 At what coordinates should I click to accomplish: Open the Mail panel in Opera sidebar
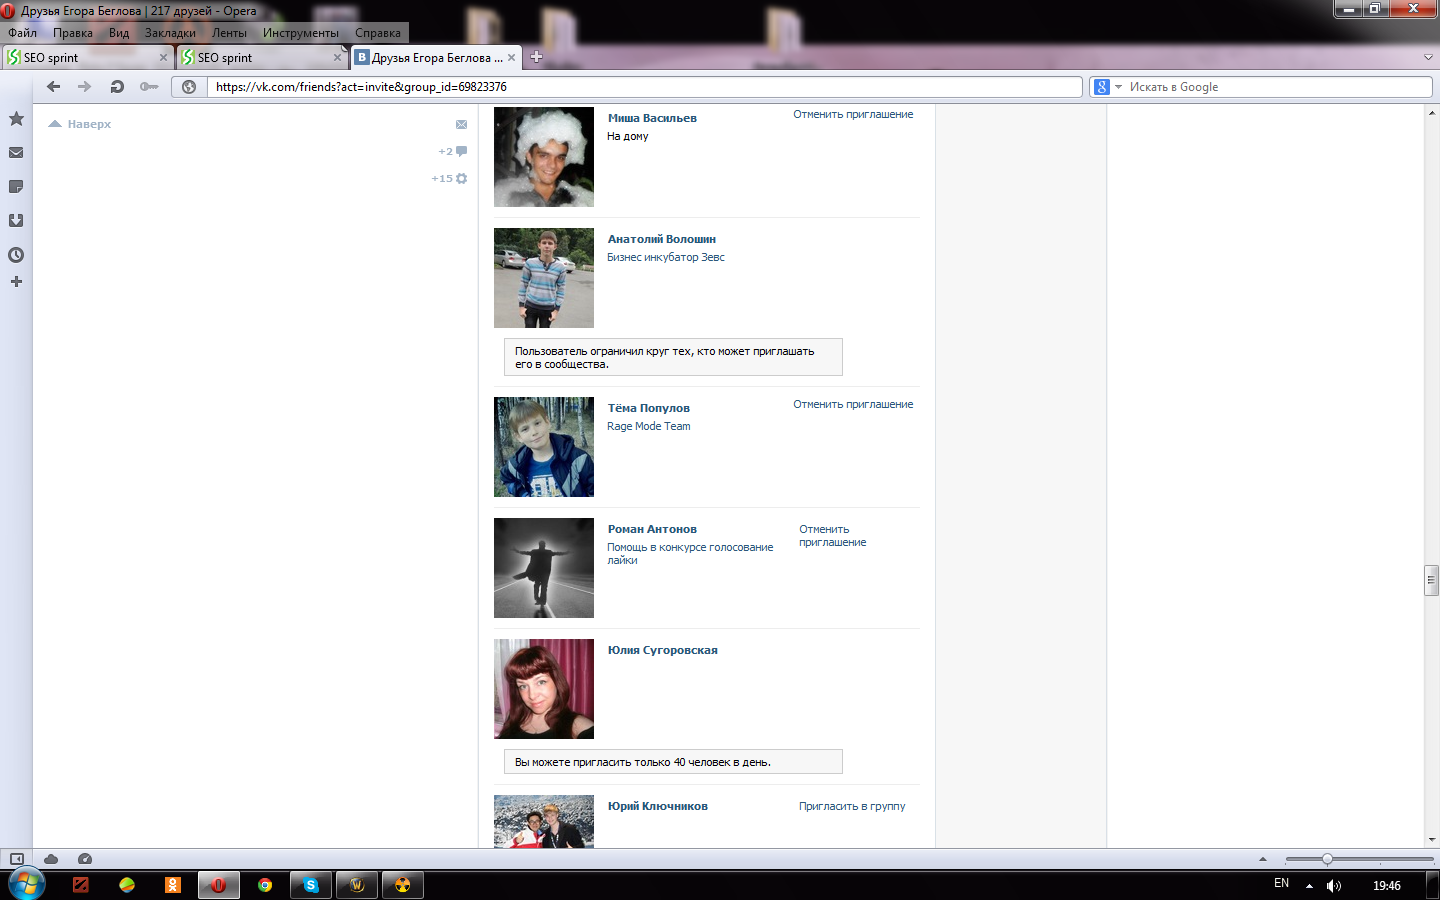(16, 153)
